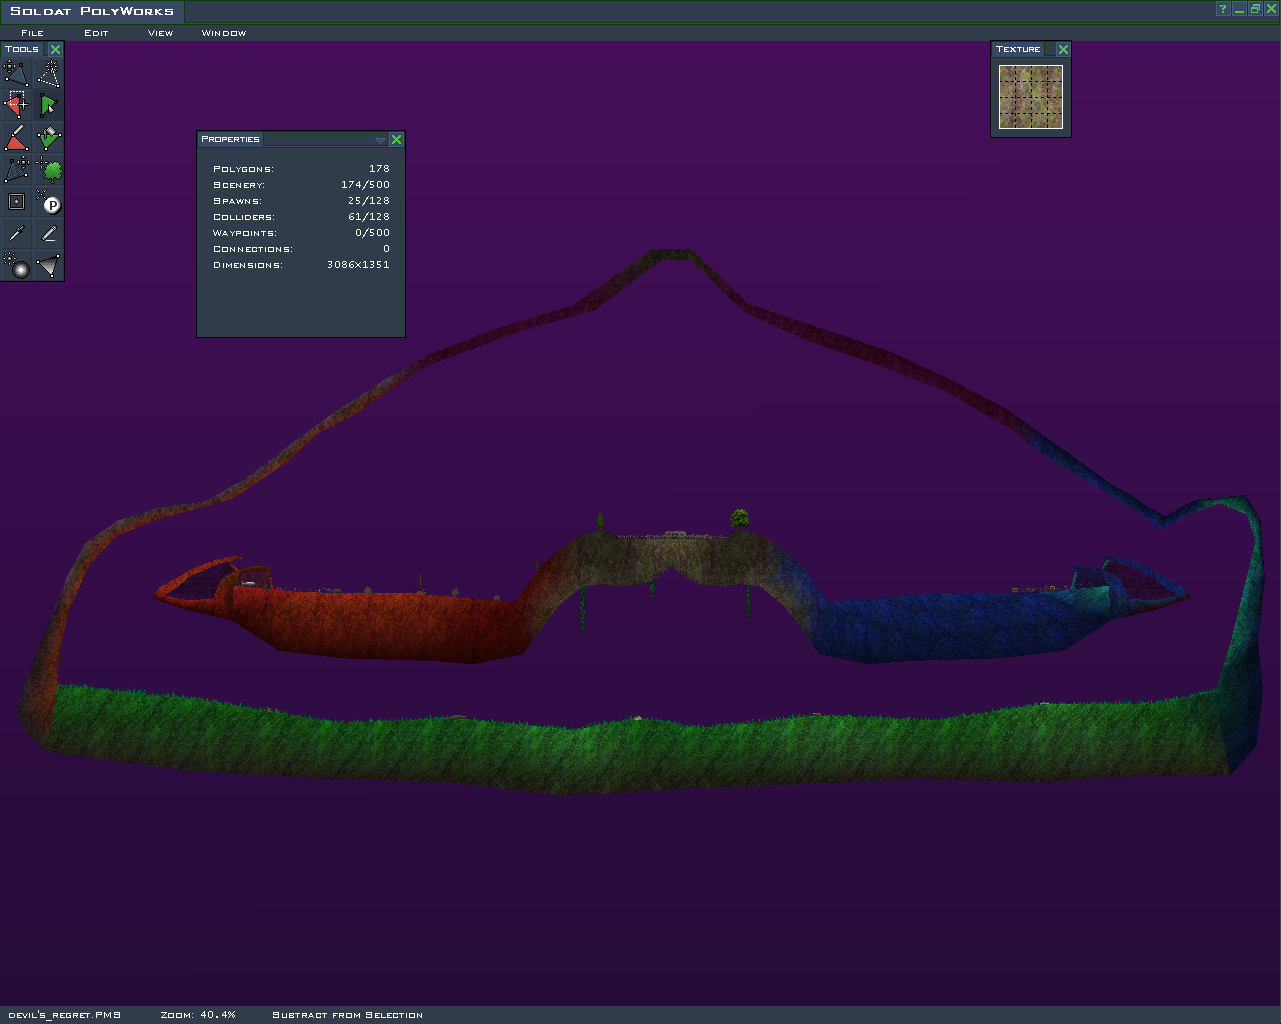Open the File menu
The width and height of the screenshot is (1281, 1024).
[x=32, y=33]
